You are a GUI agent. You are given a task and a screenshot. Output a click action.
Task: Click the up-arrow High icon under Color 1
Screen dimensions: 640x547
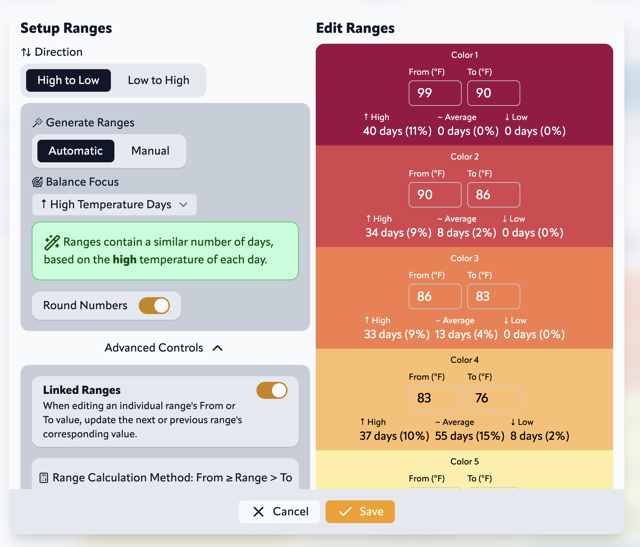coord(367,118)
